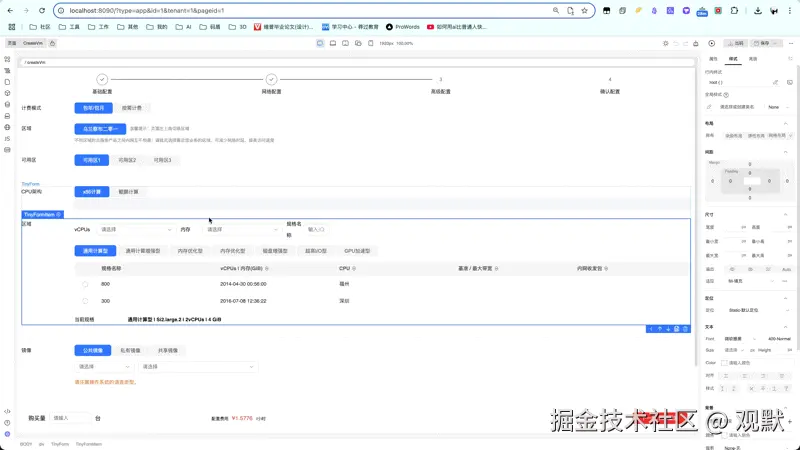Collapse the 文本 section chevron

tap(786, 327)
